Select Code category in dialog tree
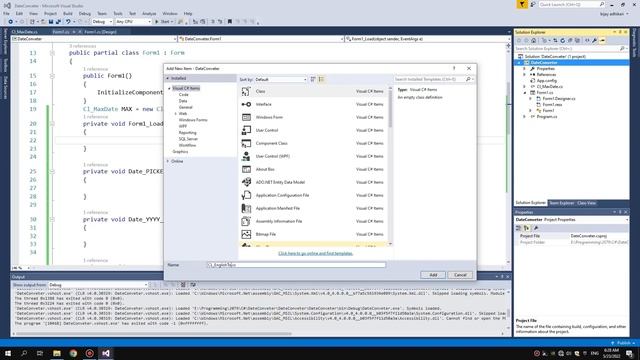Image resolution: width=640 pixels, height=360 pixels. (x=184, y=95)
